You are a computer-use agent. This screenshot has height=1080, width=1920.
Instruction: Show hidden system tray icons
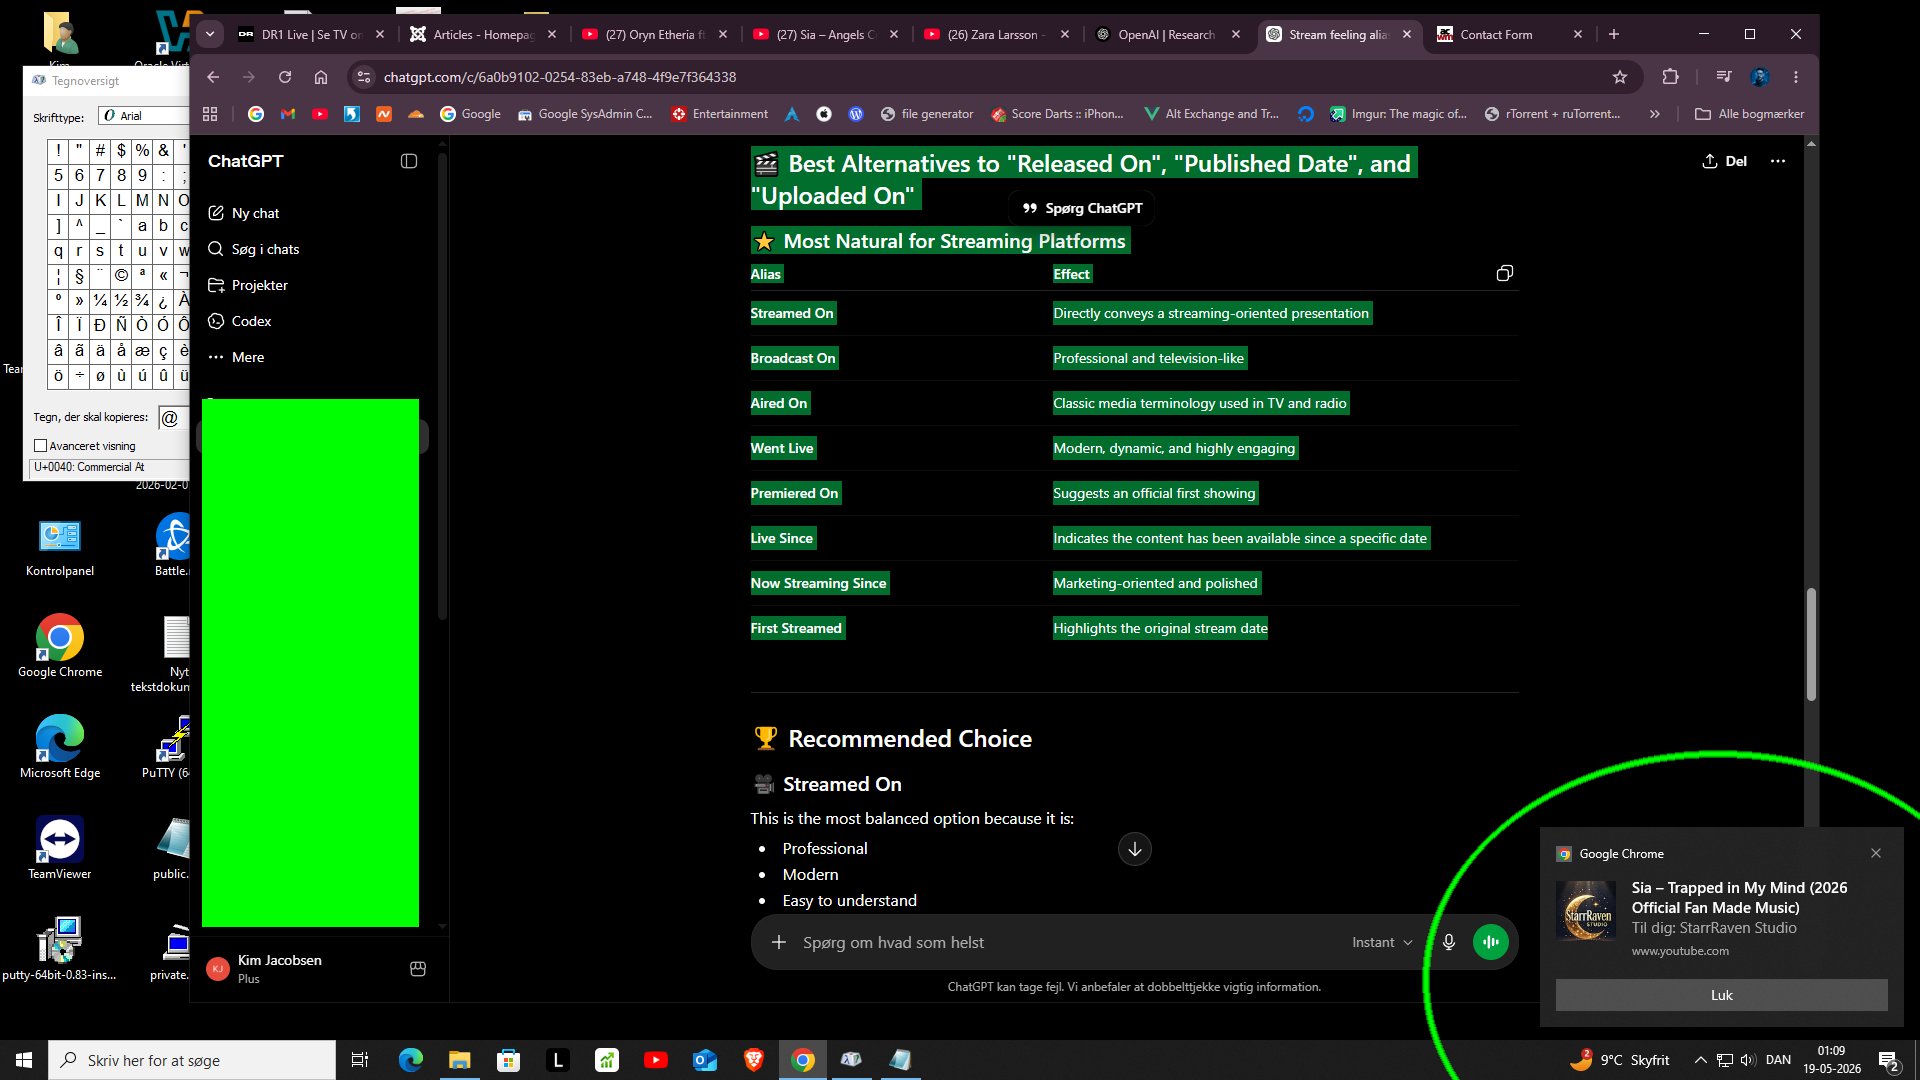coord(1700,1060)
